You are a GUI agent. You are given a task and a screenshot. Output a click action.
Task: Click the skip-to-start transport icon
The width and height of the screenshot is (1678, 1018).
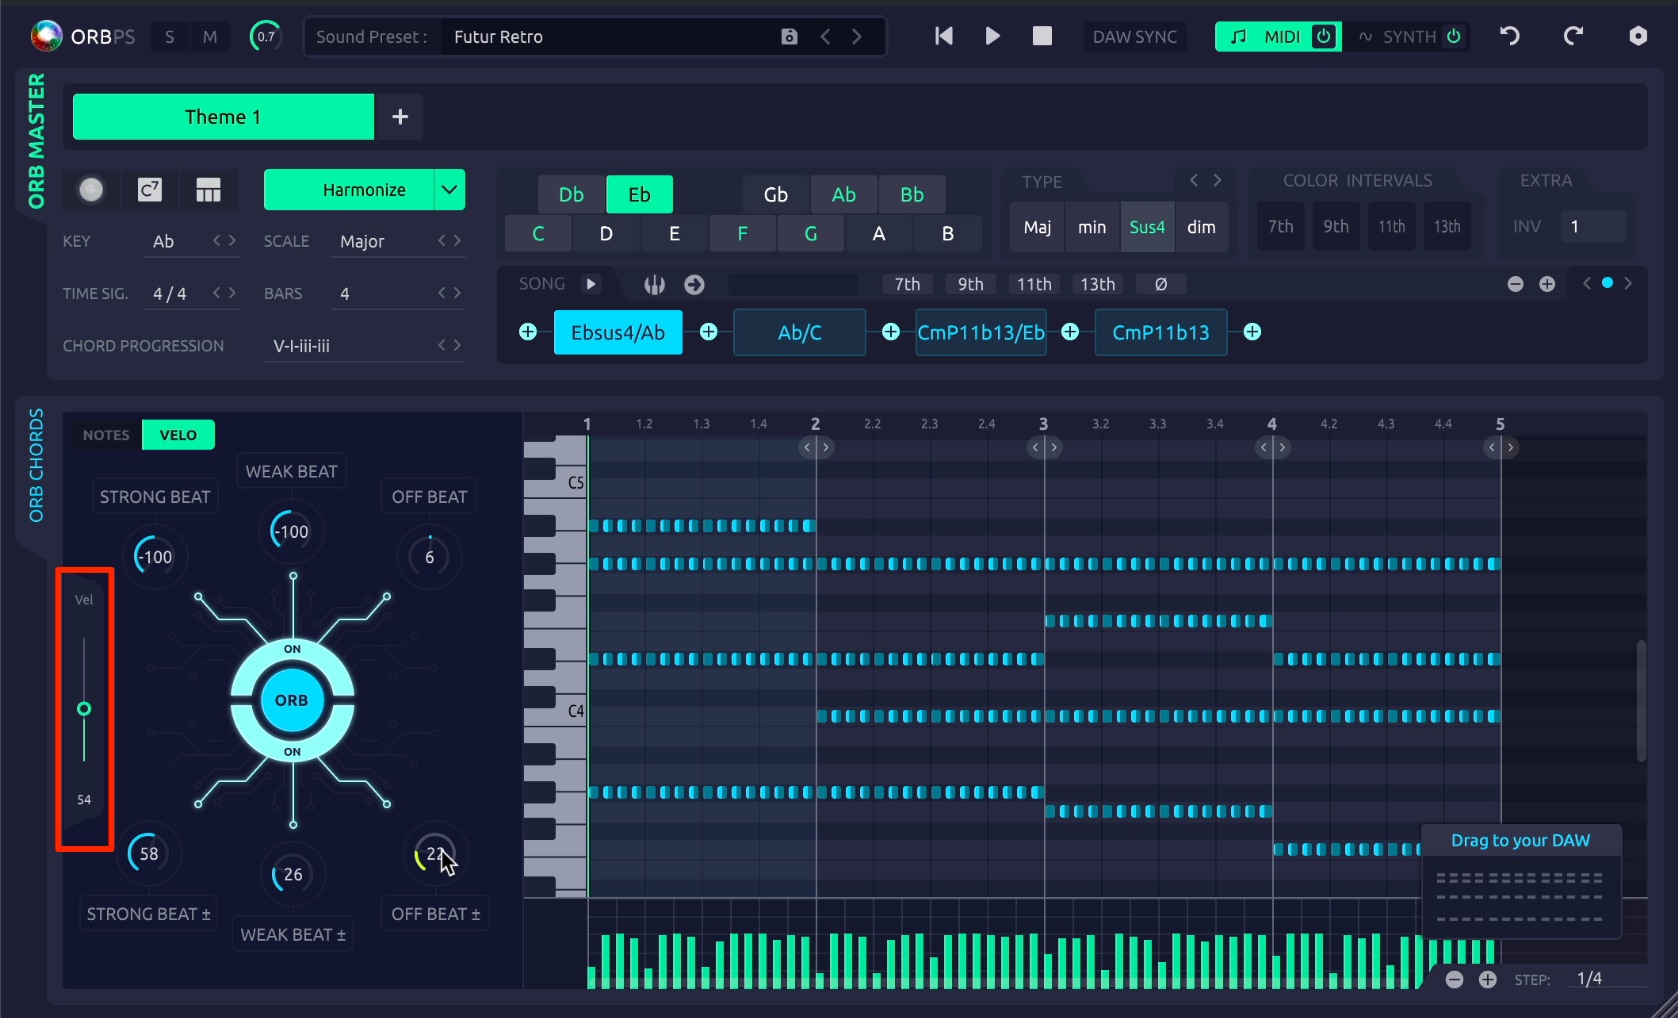click(x=943, y=36)
